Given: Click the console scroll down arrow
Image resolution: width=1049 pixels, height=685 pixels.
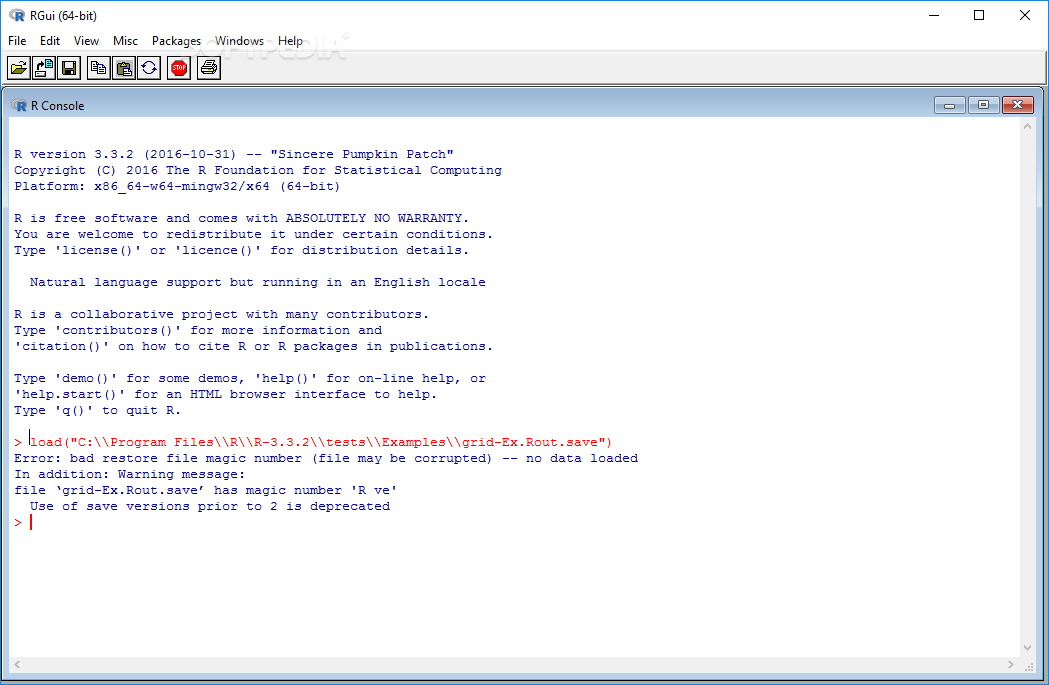Looking at the screenshot, I should coord(1028,648).
